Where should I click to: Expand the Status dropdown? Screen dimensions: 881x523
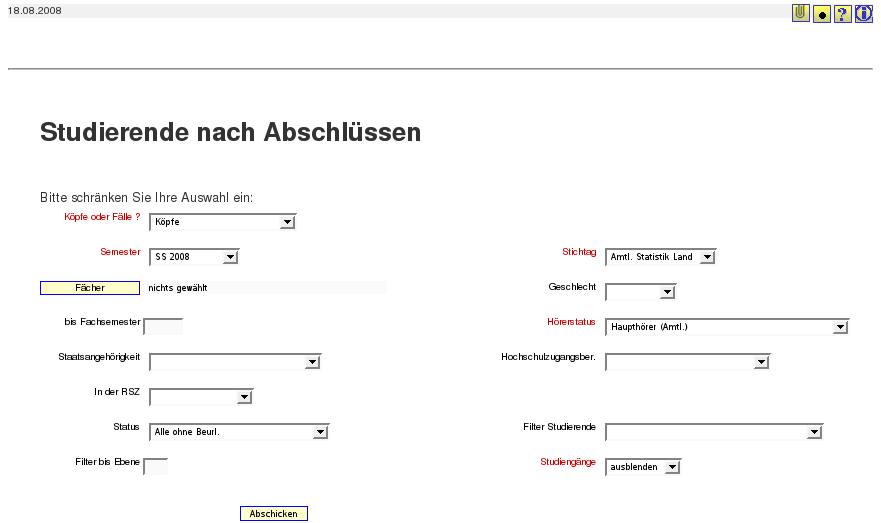click(x=239, y=432)
